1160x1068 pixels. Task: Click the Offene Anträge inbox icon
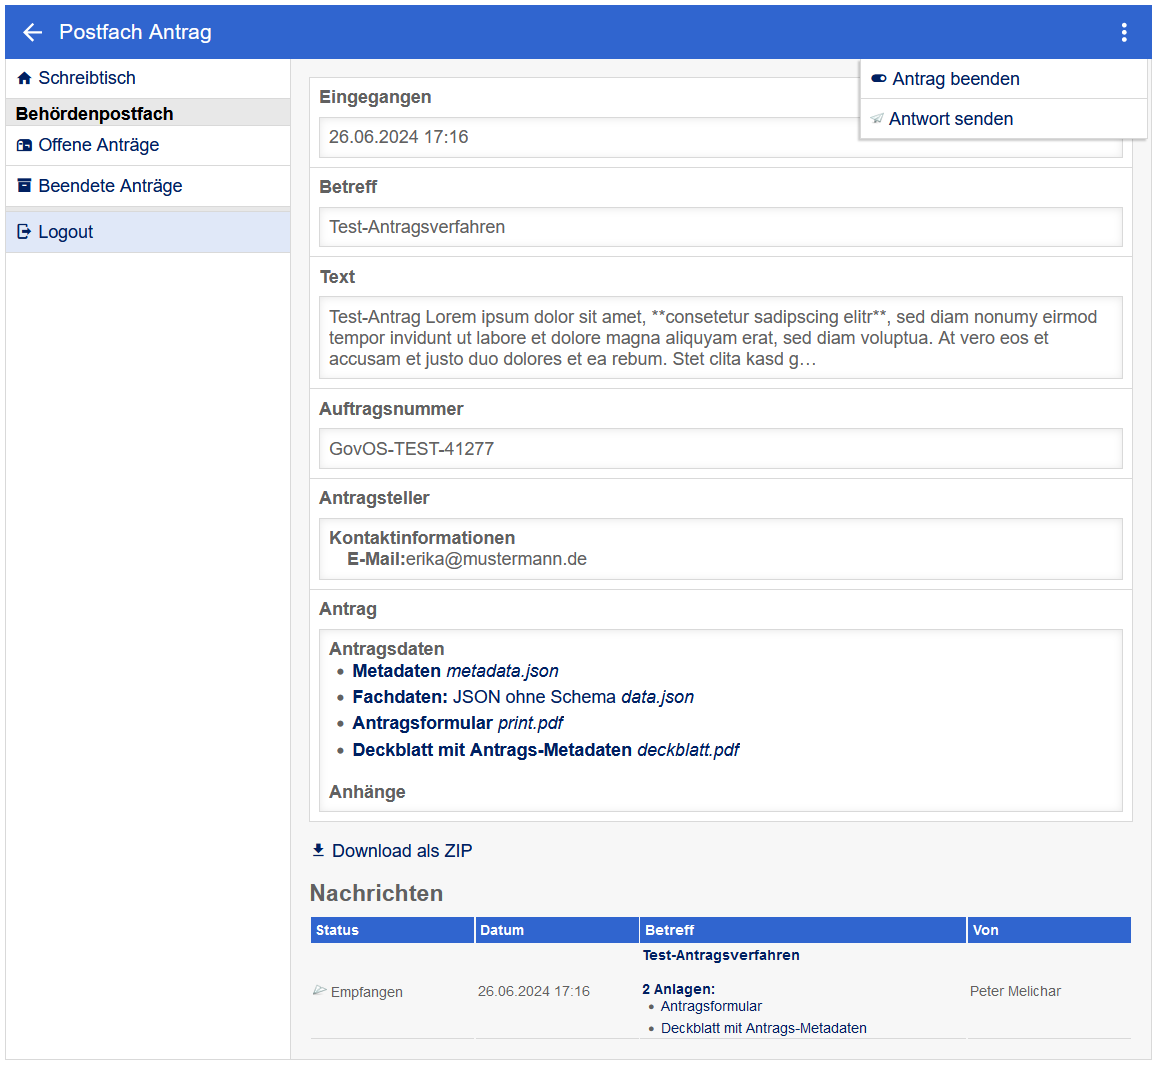pos(25,146)
